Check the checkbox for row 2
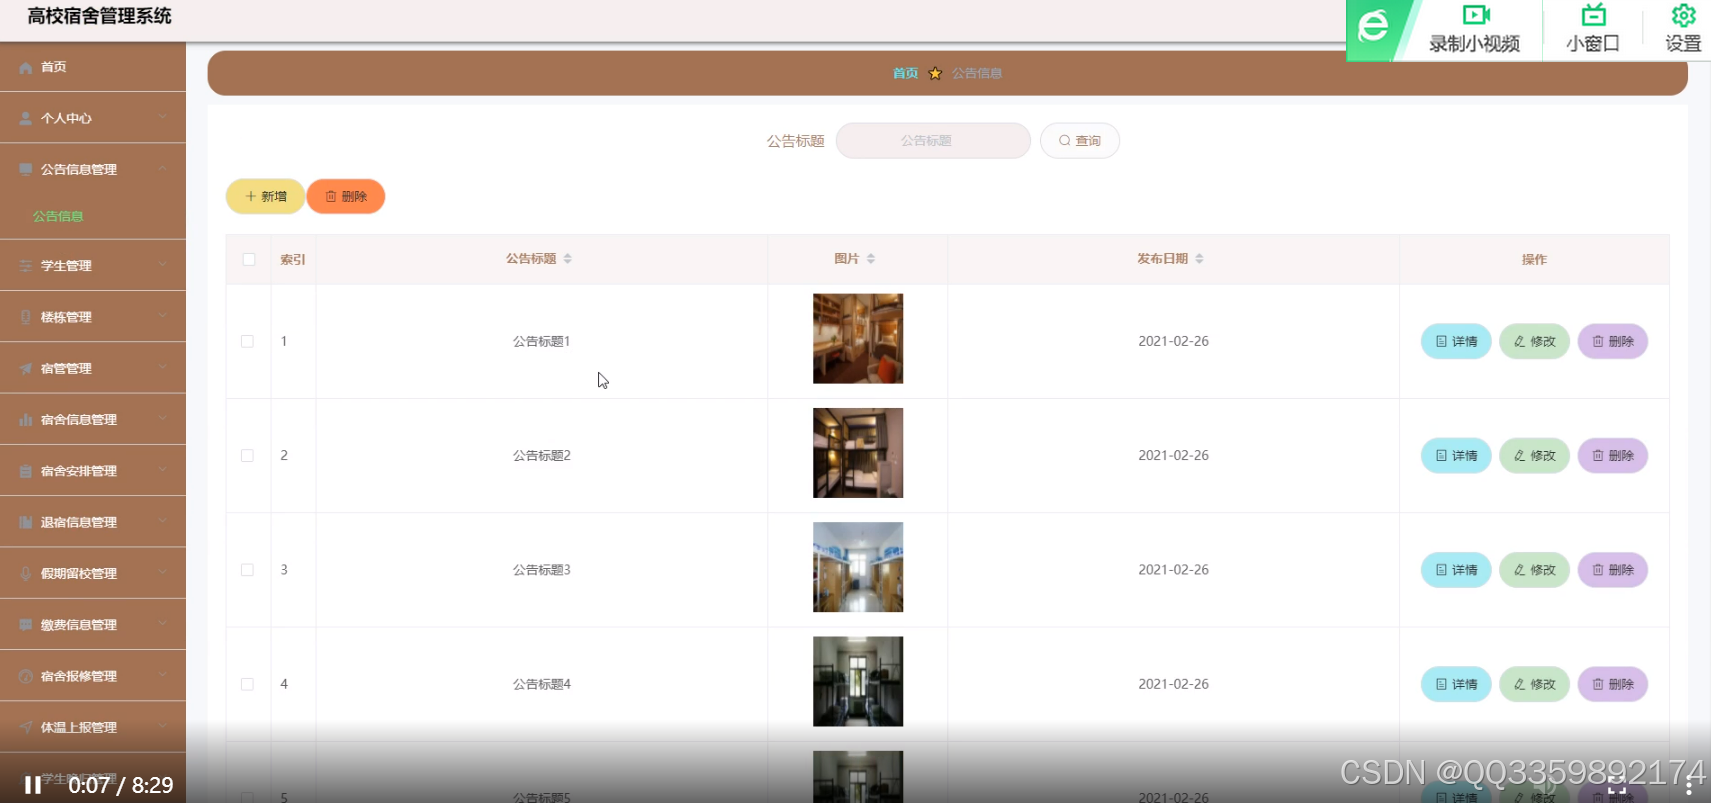Image resolution: width=1711 pixels, height=803 pixels. (247, 455)
